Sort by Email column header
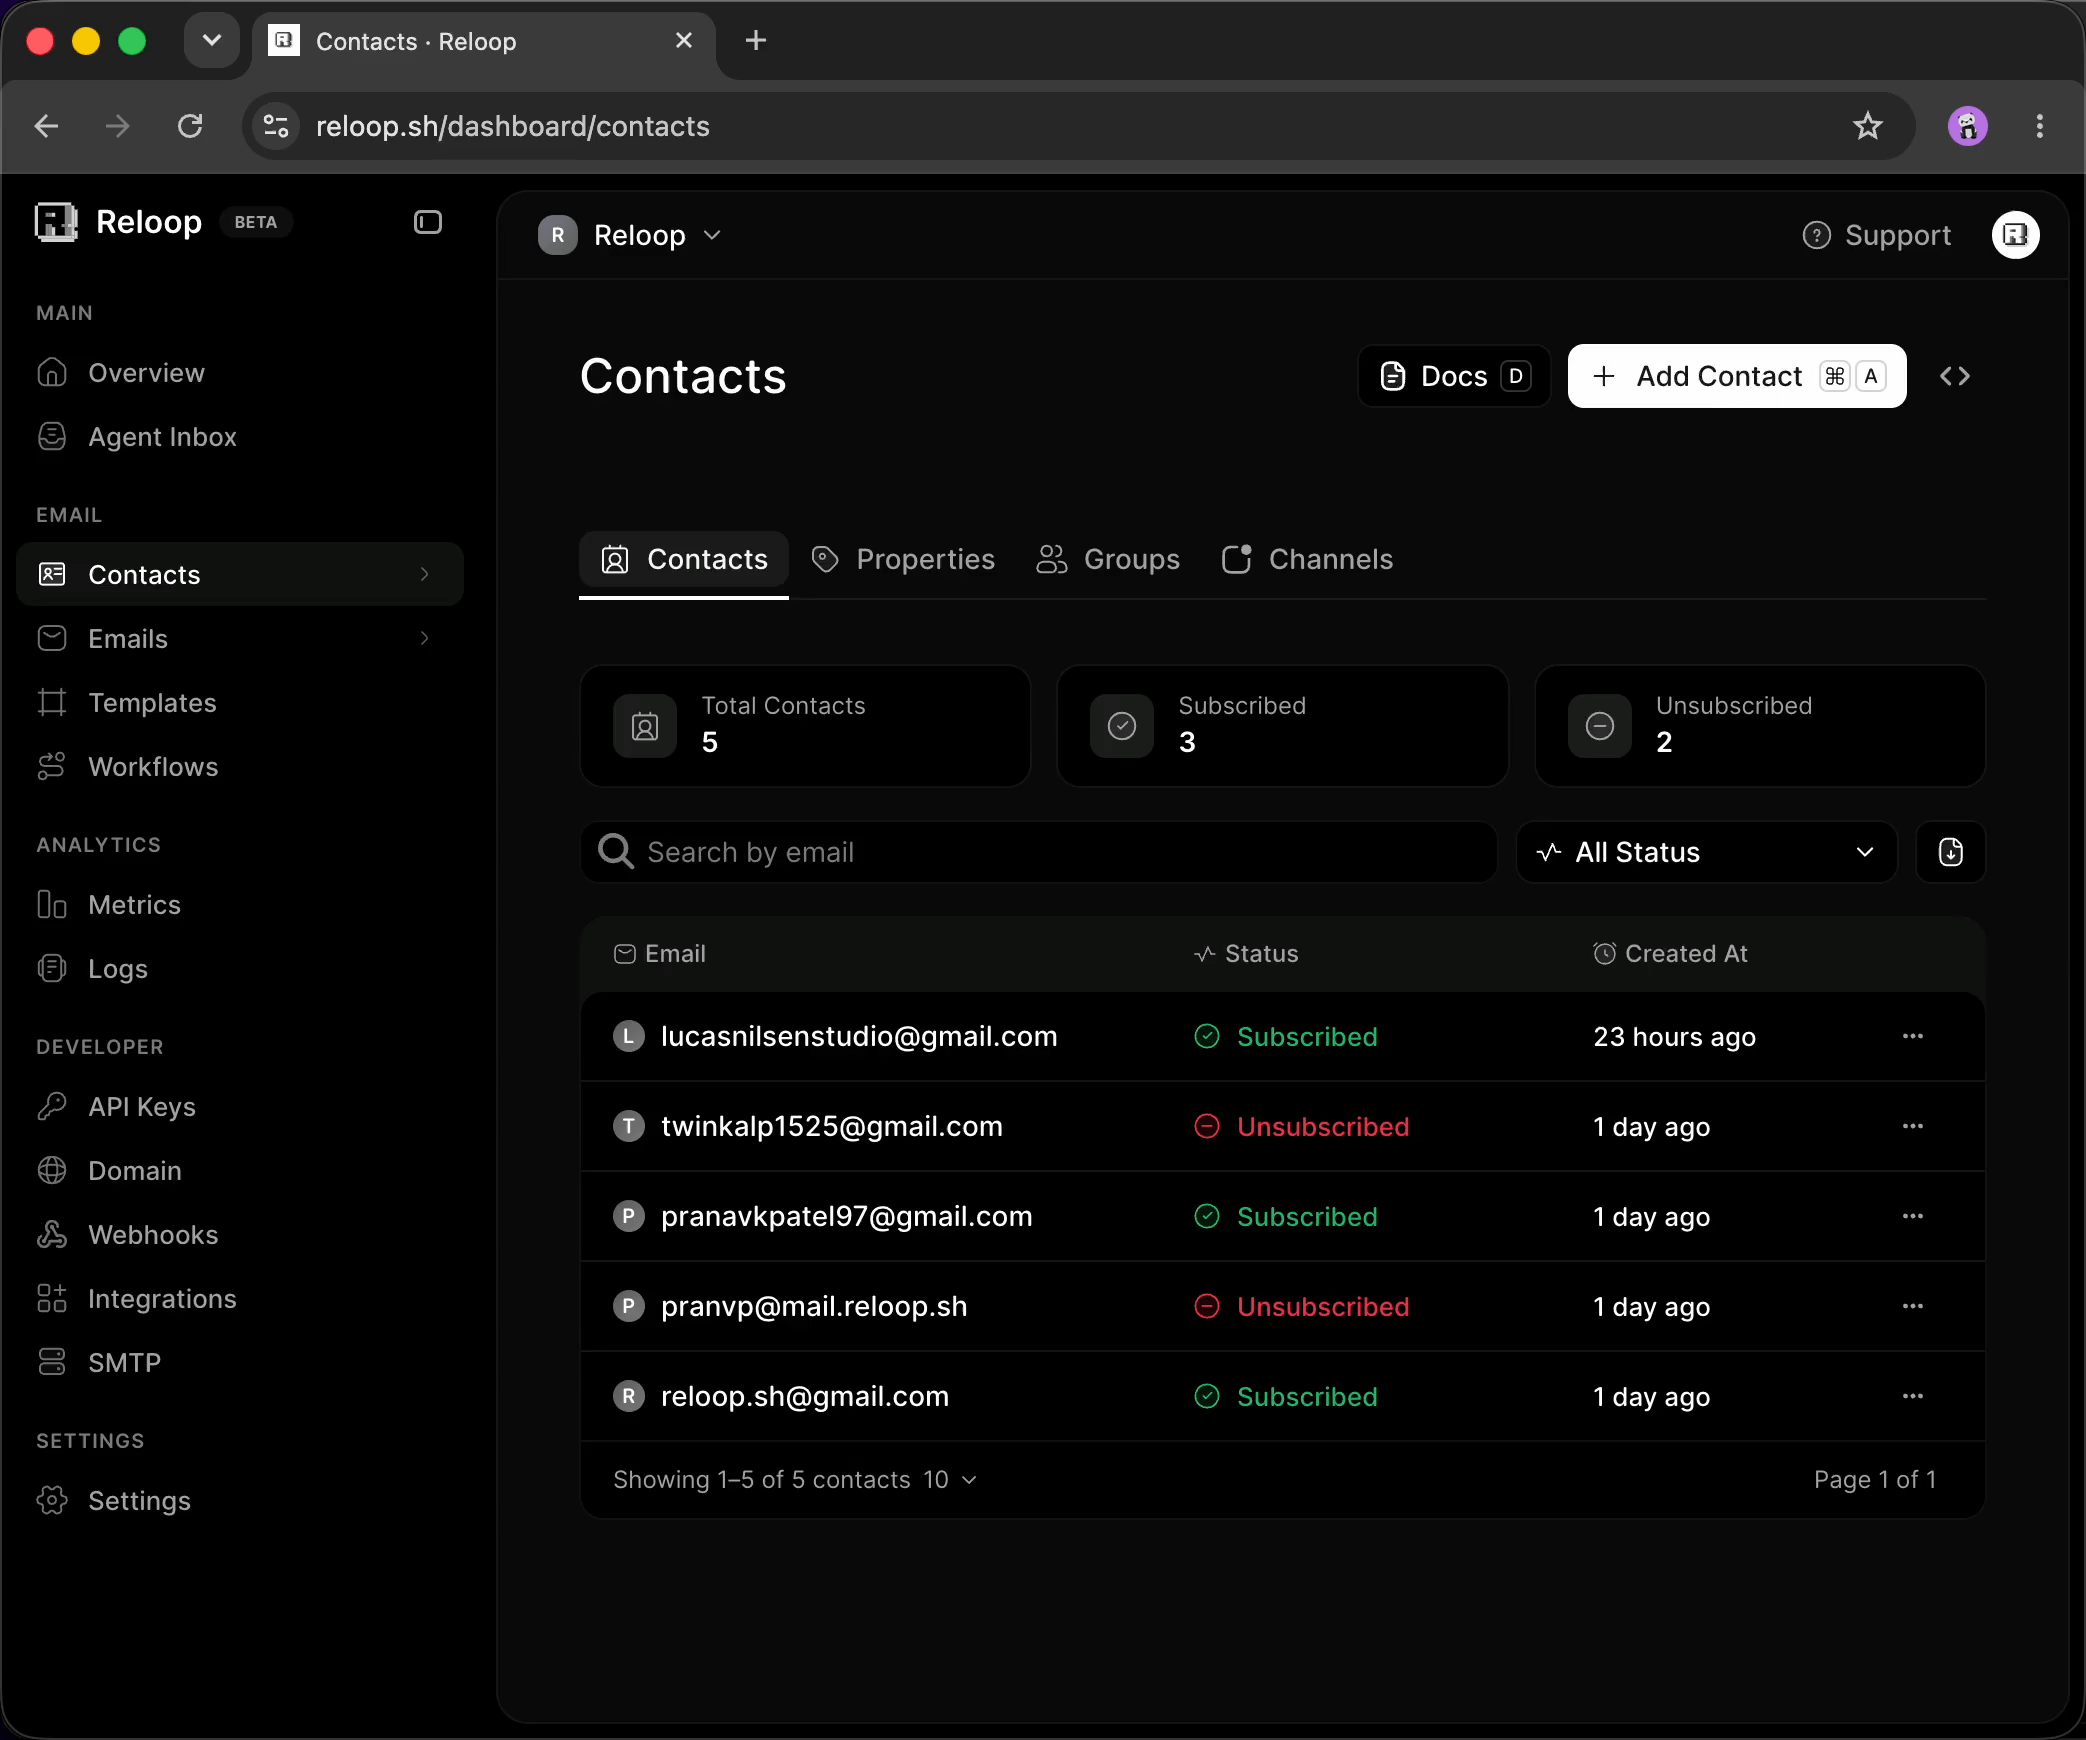 pos(660,954)
